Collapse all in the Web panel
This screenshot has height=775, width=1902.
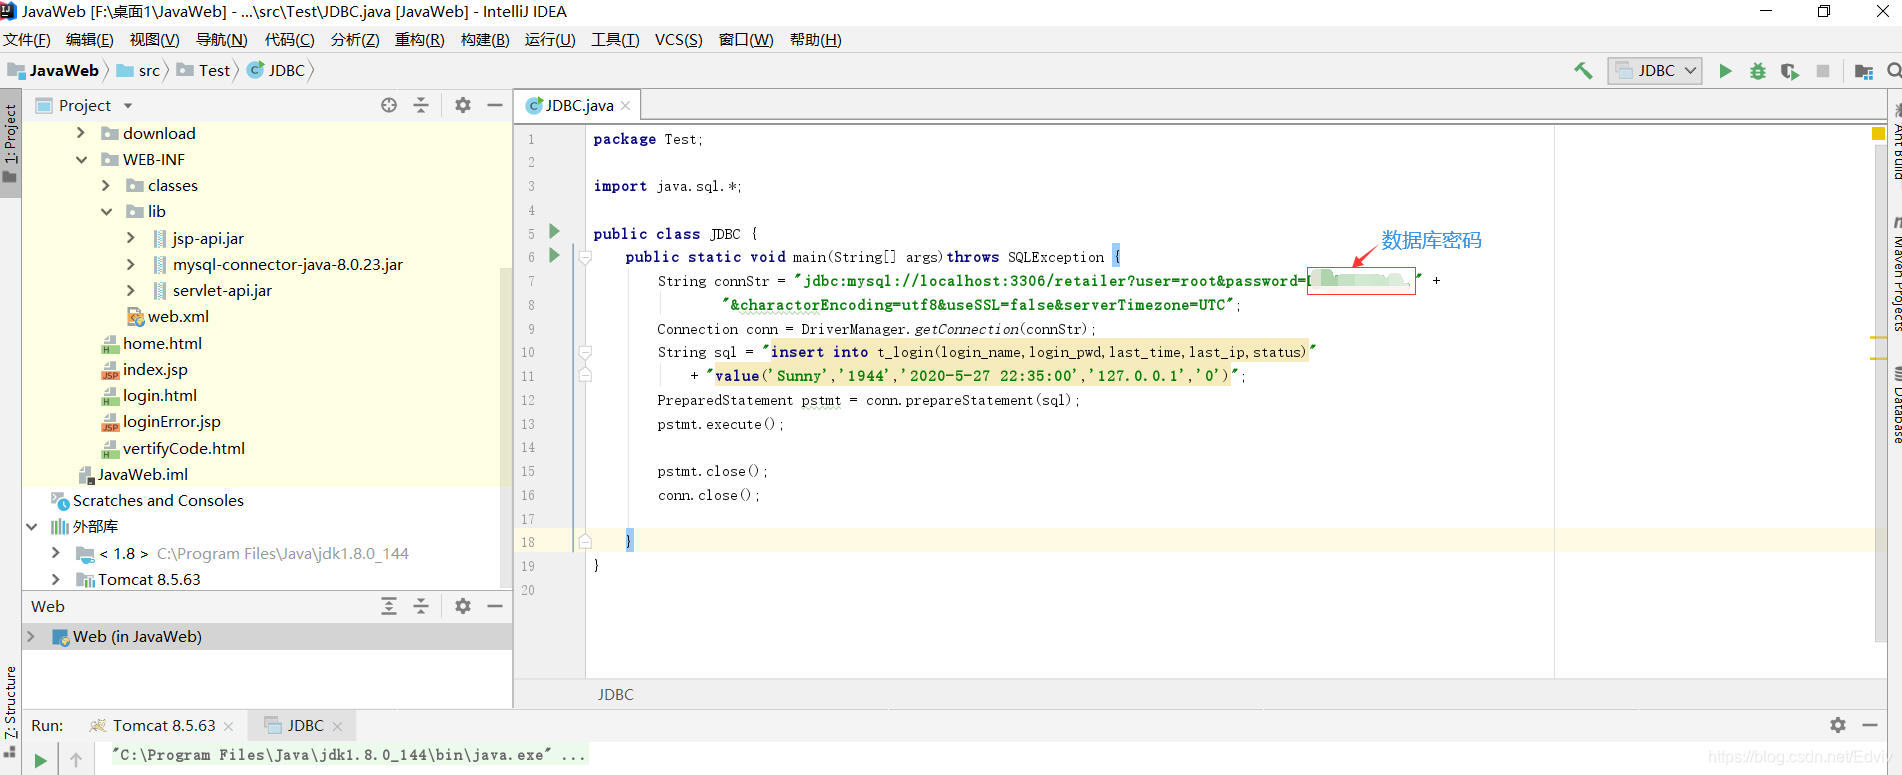[421, 606]
